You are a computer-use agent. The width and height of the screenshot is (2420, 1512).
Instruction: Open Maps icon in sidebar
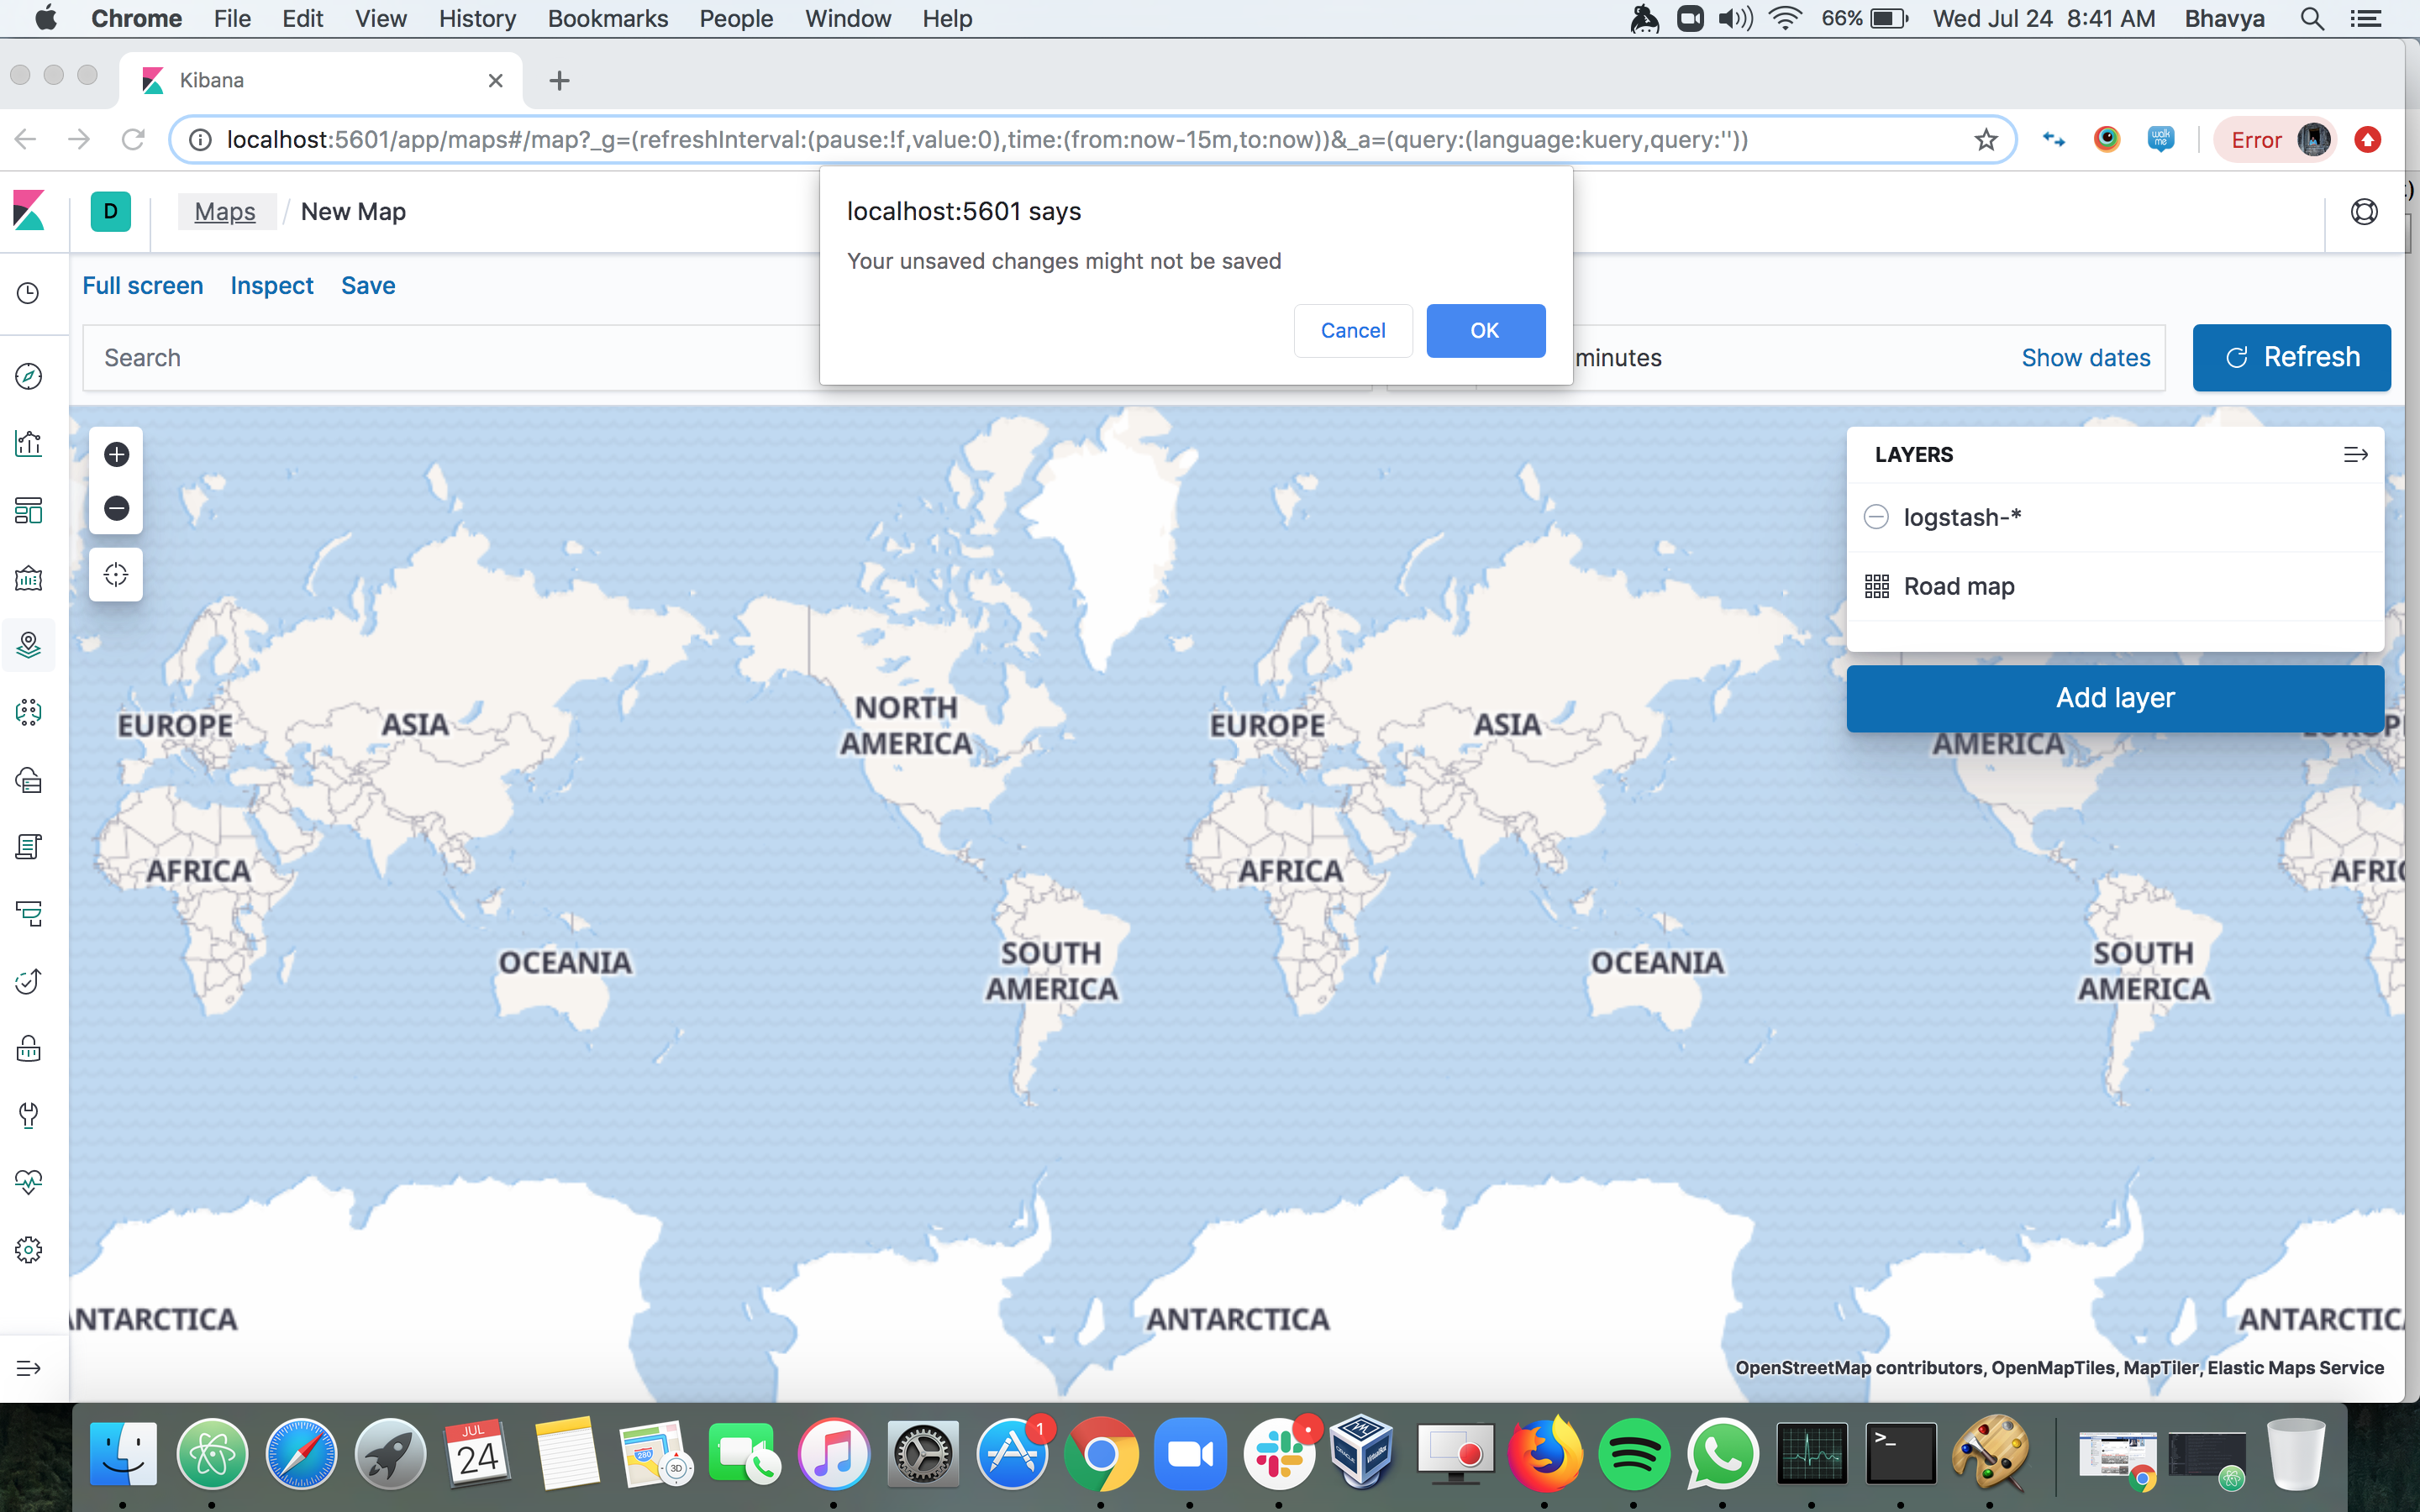(x=28, y=645)
